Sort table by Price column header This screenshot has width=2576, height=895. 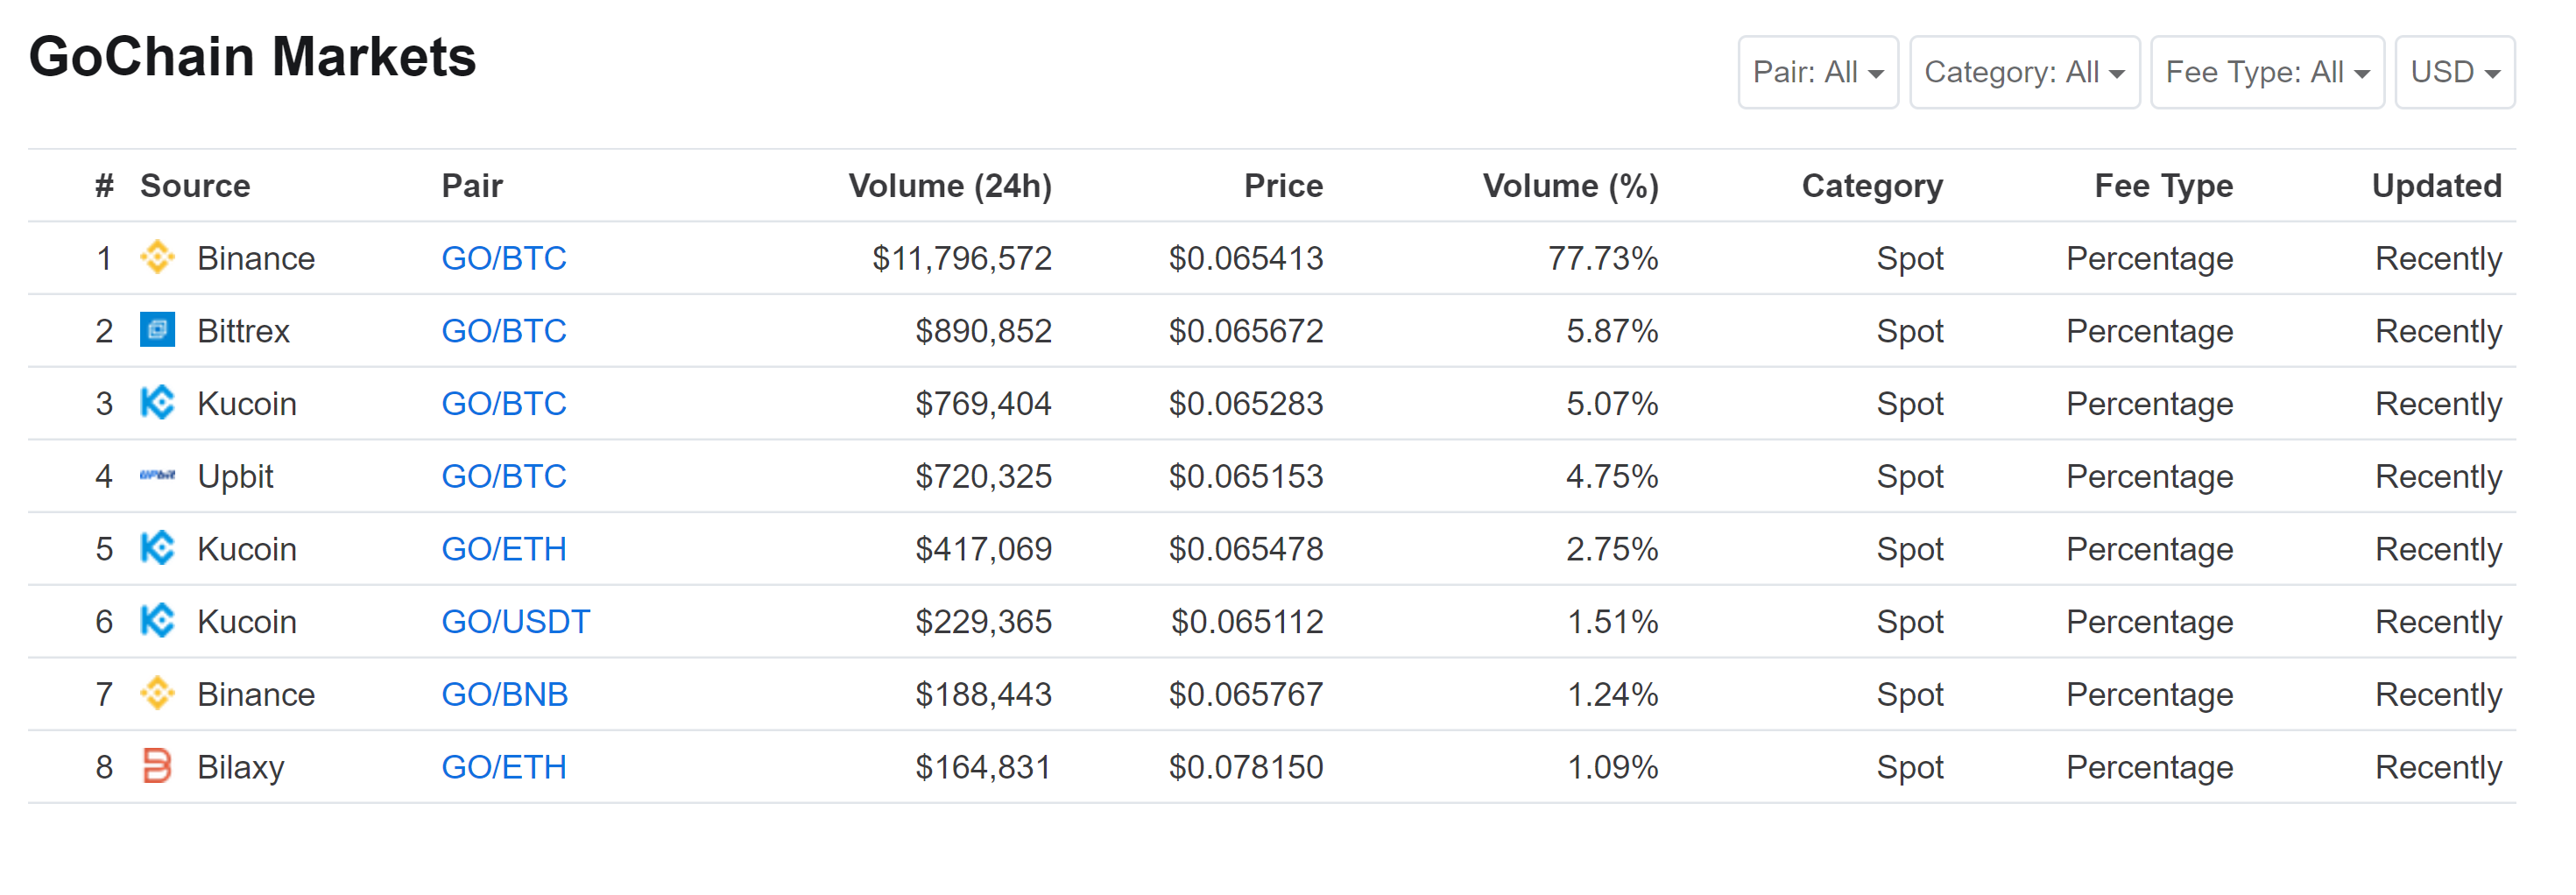pyautogui.click(x=1282, y=186)
